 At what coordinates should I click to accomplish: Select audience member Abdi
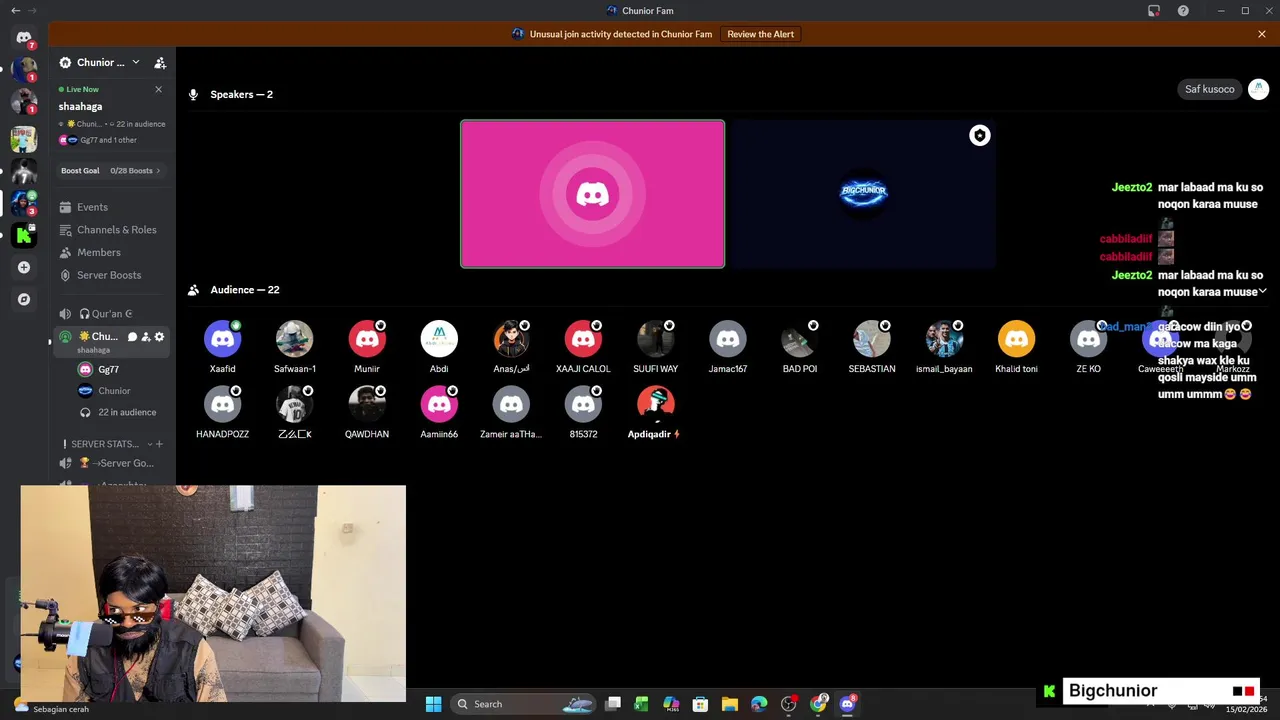pos(439,347)
